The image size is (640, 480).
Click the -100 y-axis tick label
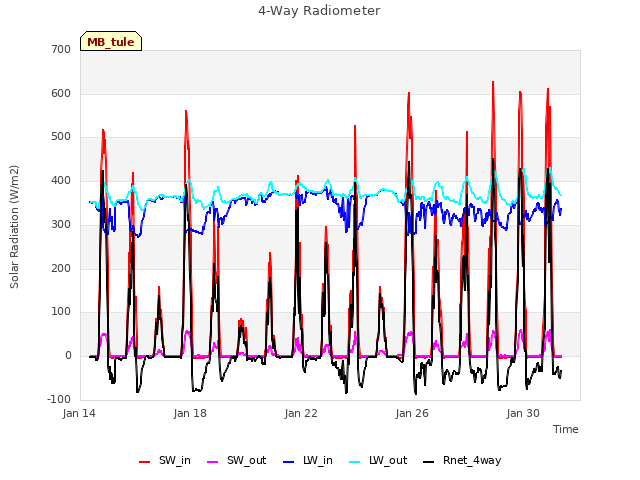tap(59, 399)
